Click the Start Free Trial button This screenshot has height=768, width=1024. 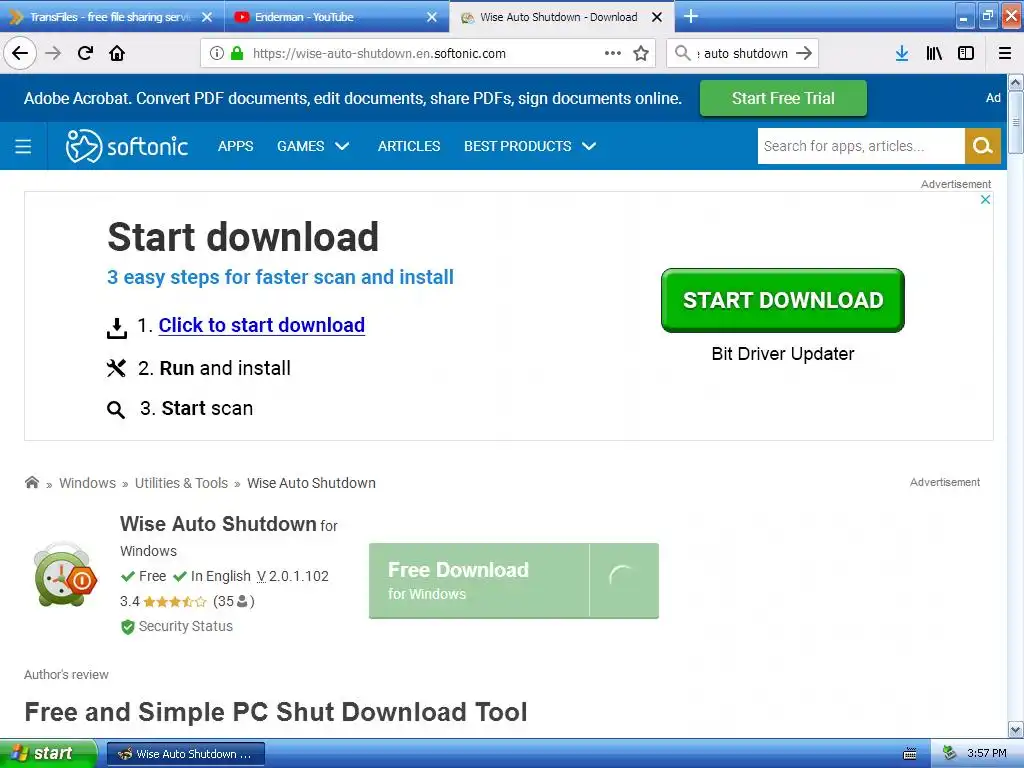point(783,98)
